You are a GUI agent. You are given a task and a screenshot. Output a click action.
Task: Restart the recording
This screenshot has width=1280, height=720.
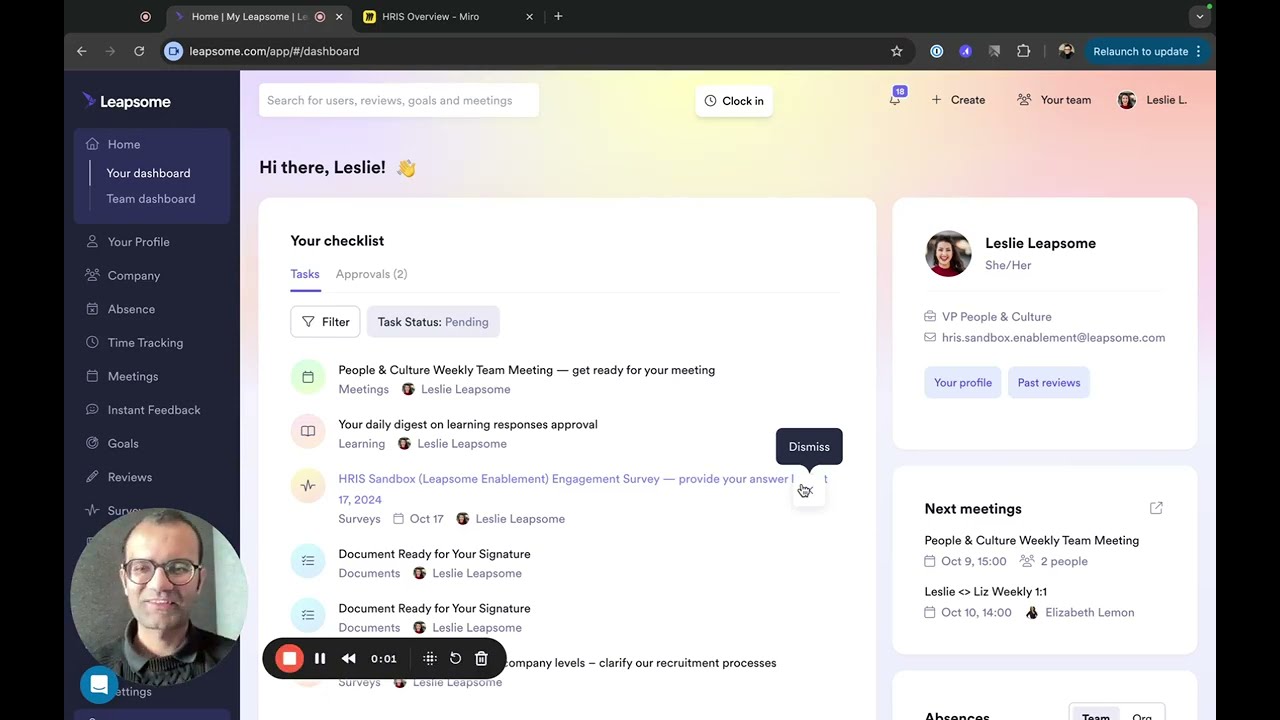tap(455, 658)
